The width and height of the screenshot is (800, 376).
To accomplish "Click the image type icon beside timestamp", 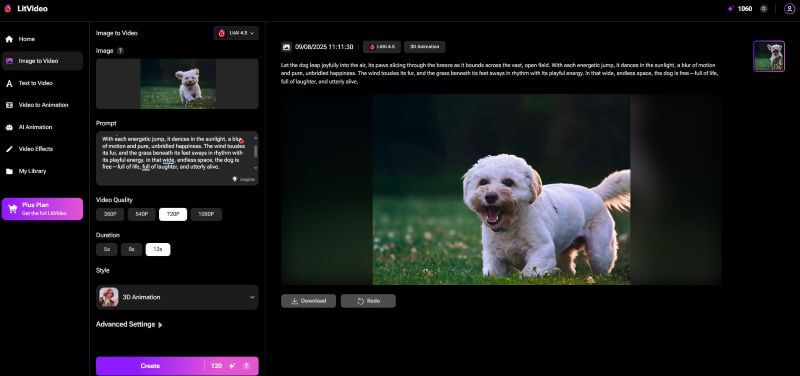I will click(287, 47).
